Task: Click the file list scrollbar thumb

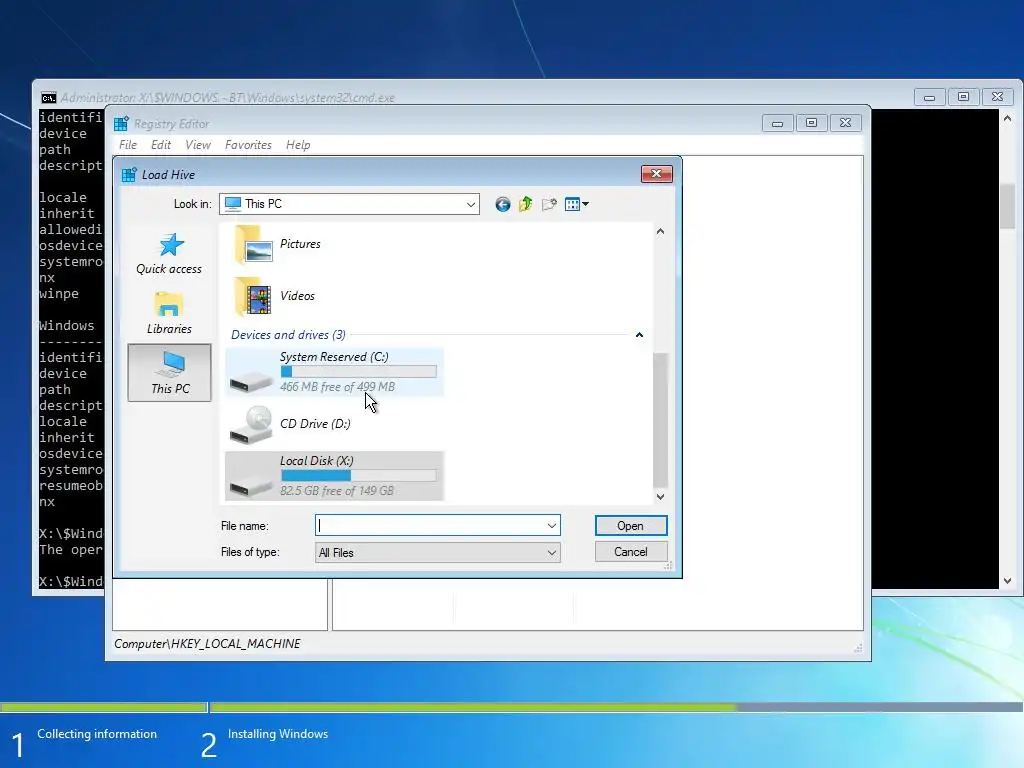Action: pos(660,421)
